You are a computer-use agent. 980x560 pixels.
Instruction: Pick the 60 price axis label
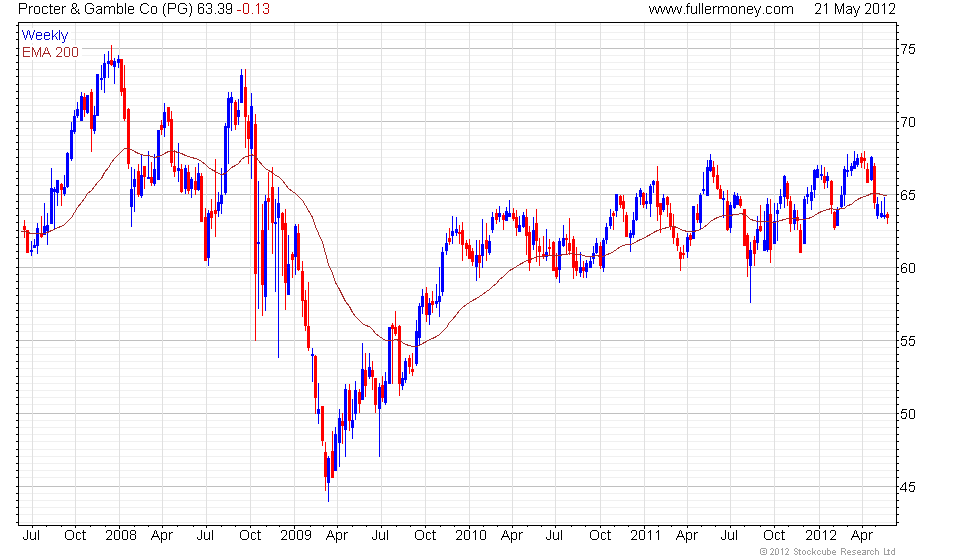(908, 268)
